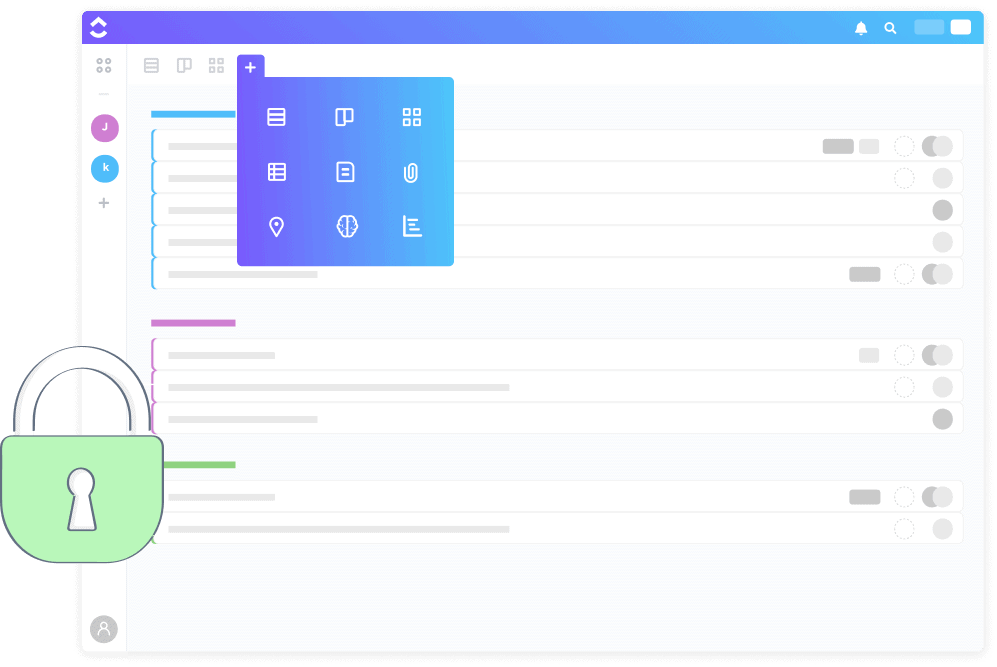The width and height of the screenshot is (997, 667).
Task: Open the notifications bell
Action: tap(861, 28)
